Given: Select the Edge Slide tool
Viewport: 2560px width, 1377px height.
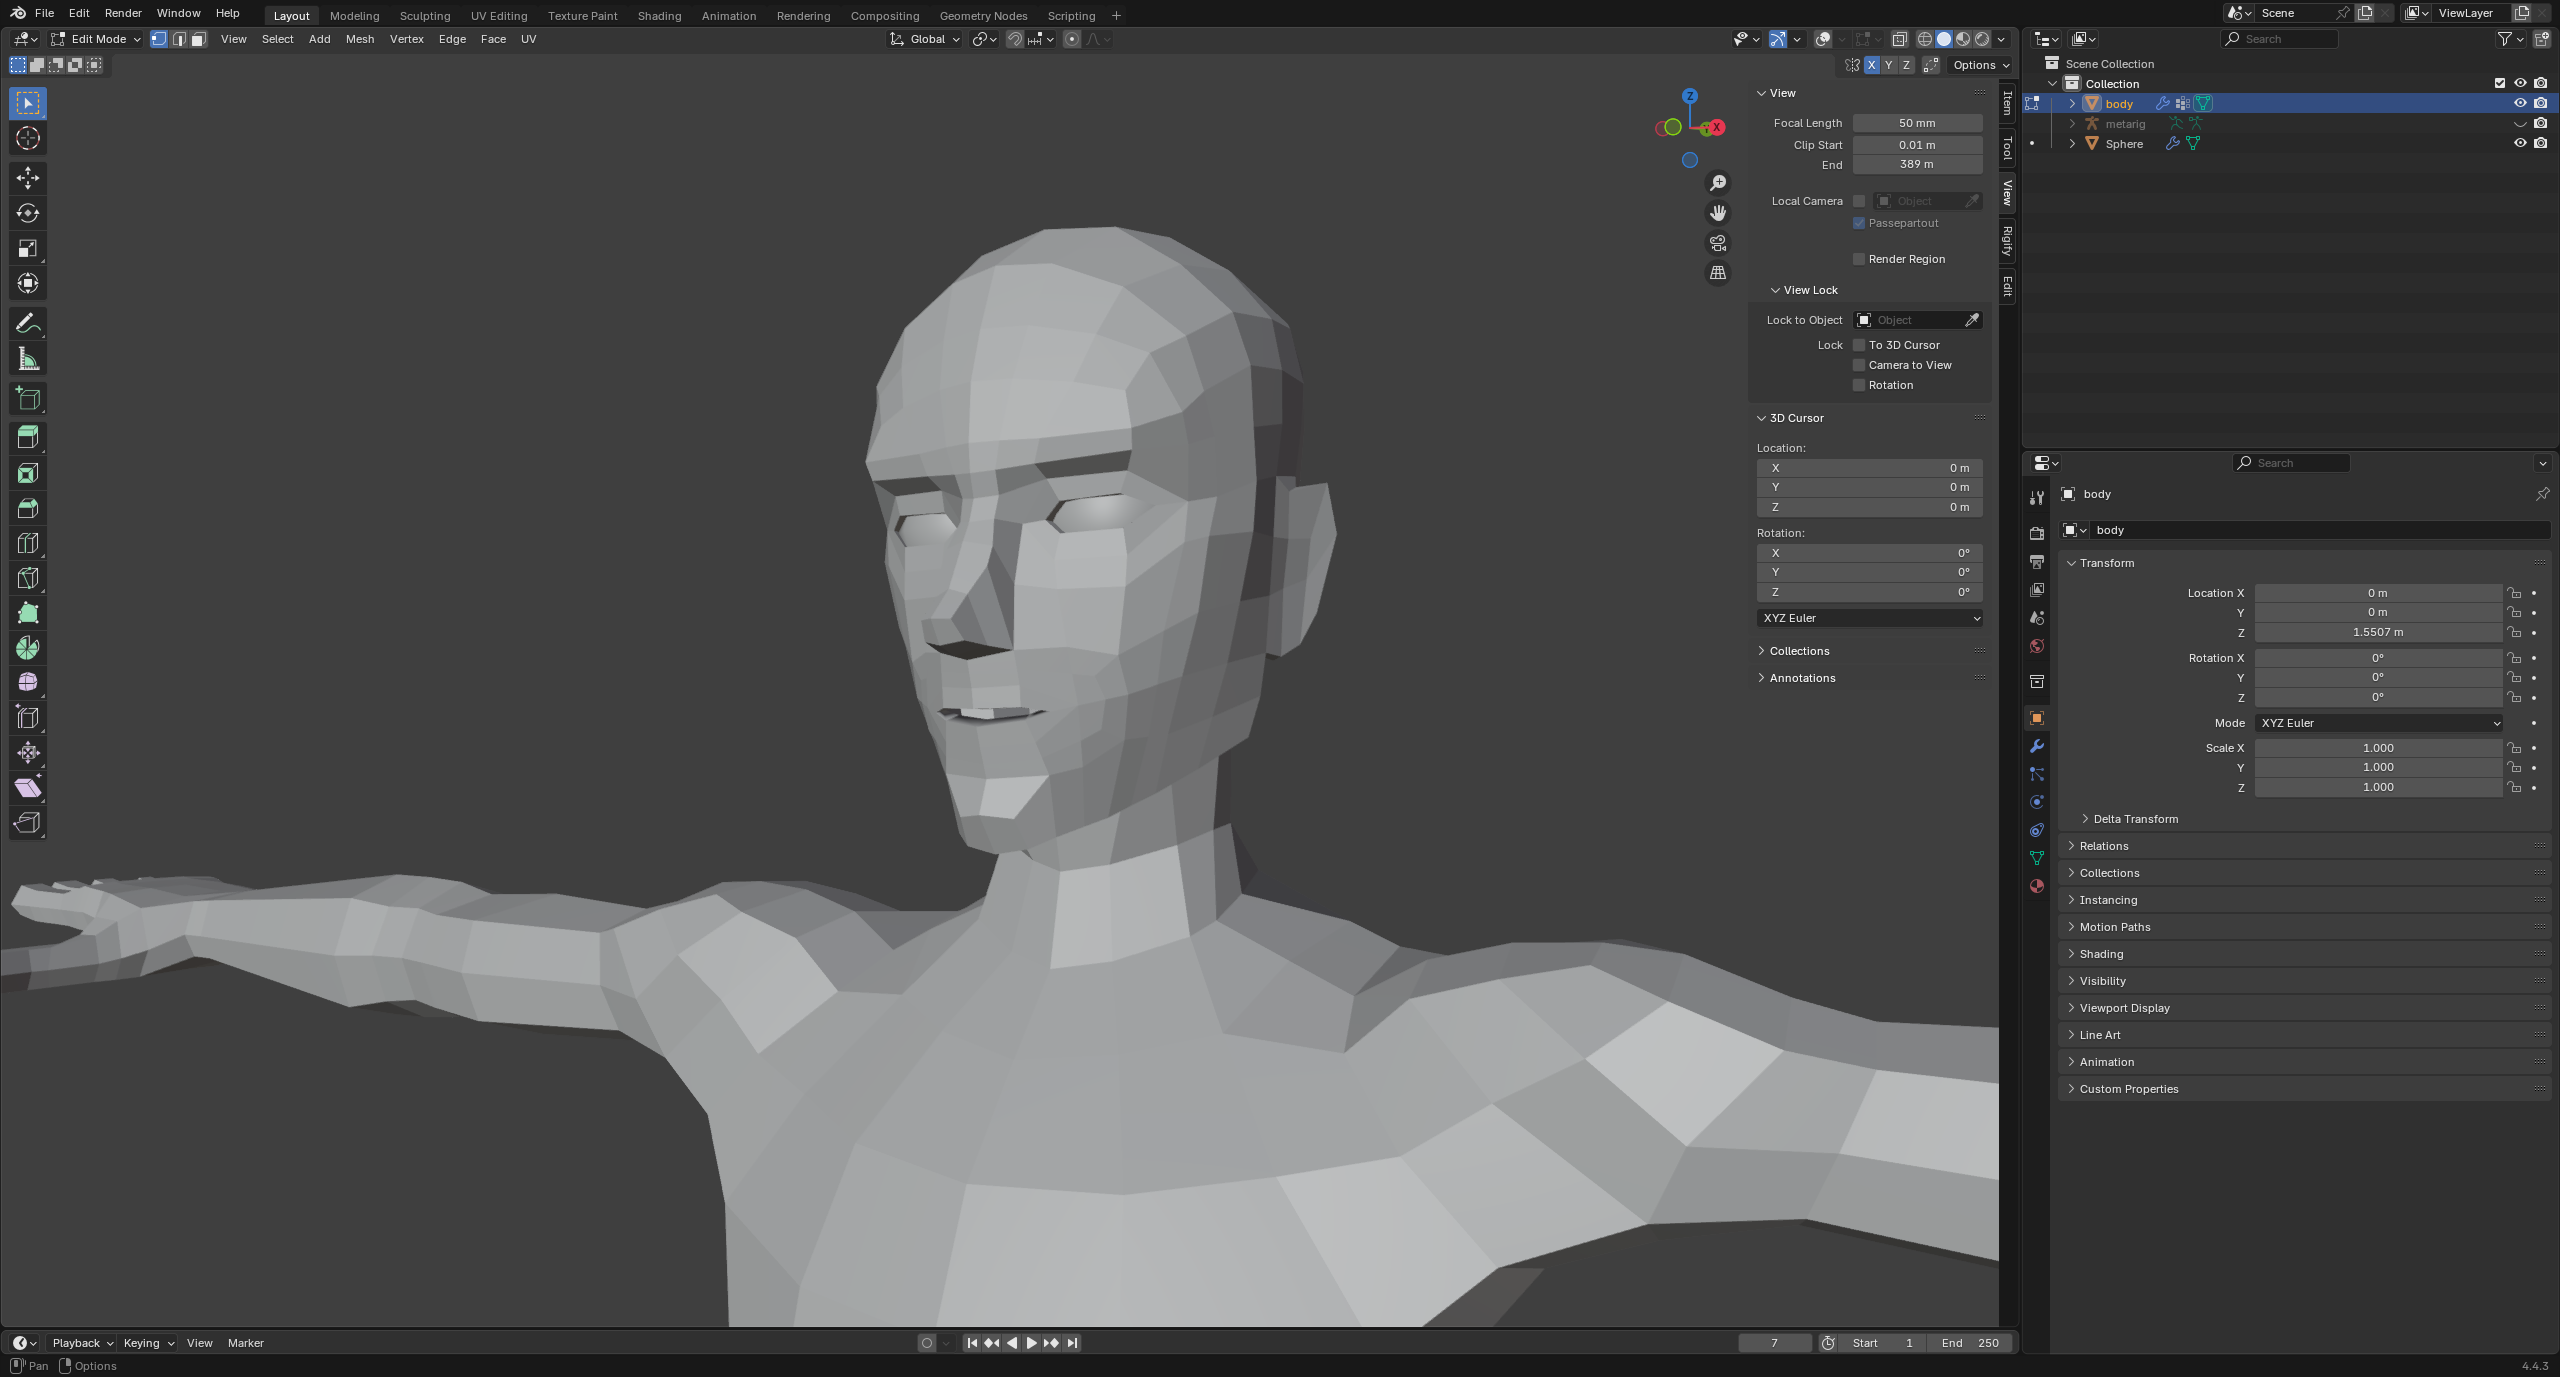Looking at the screenshot, I should point(28,717).
